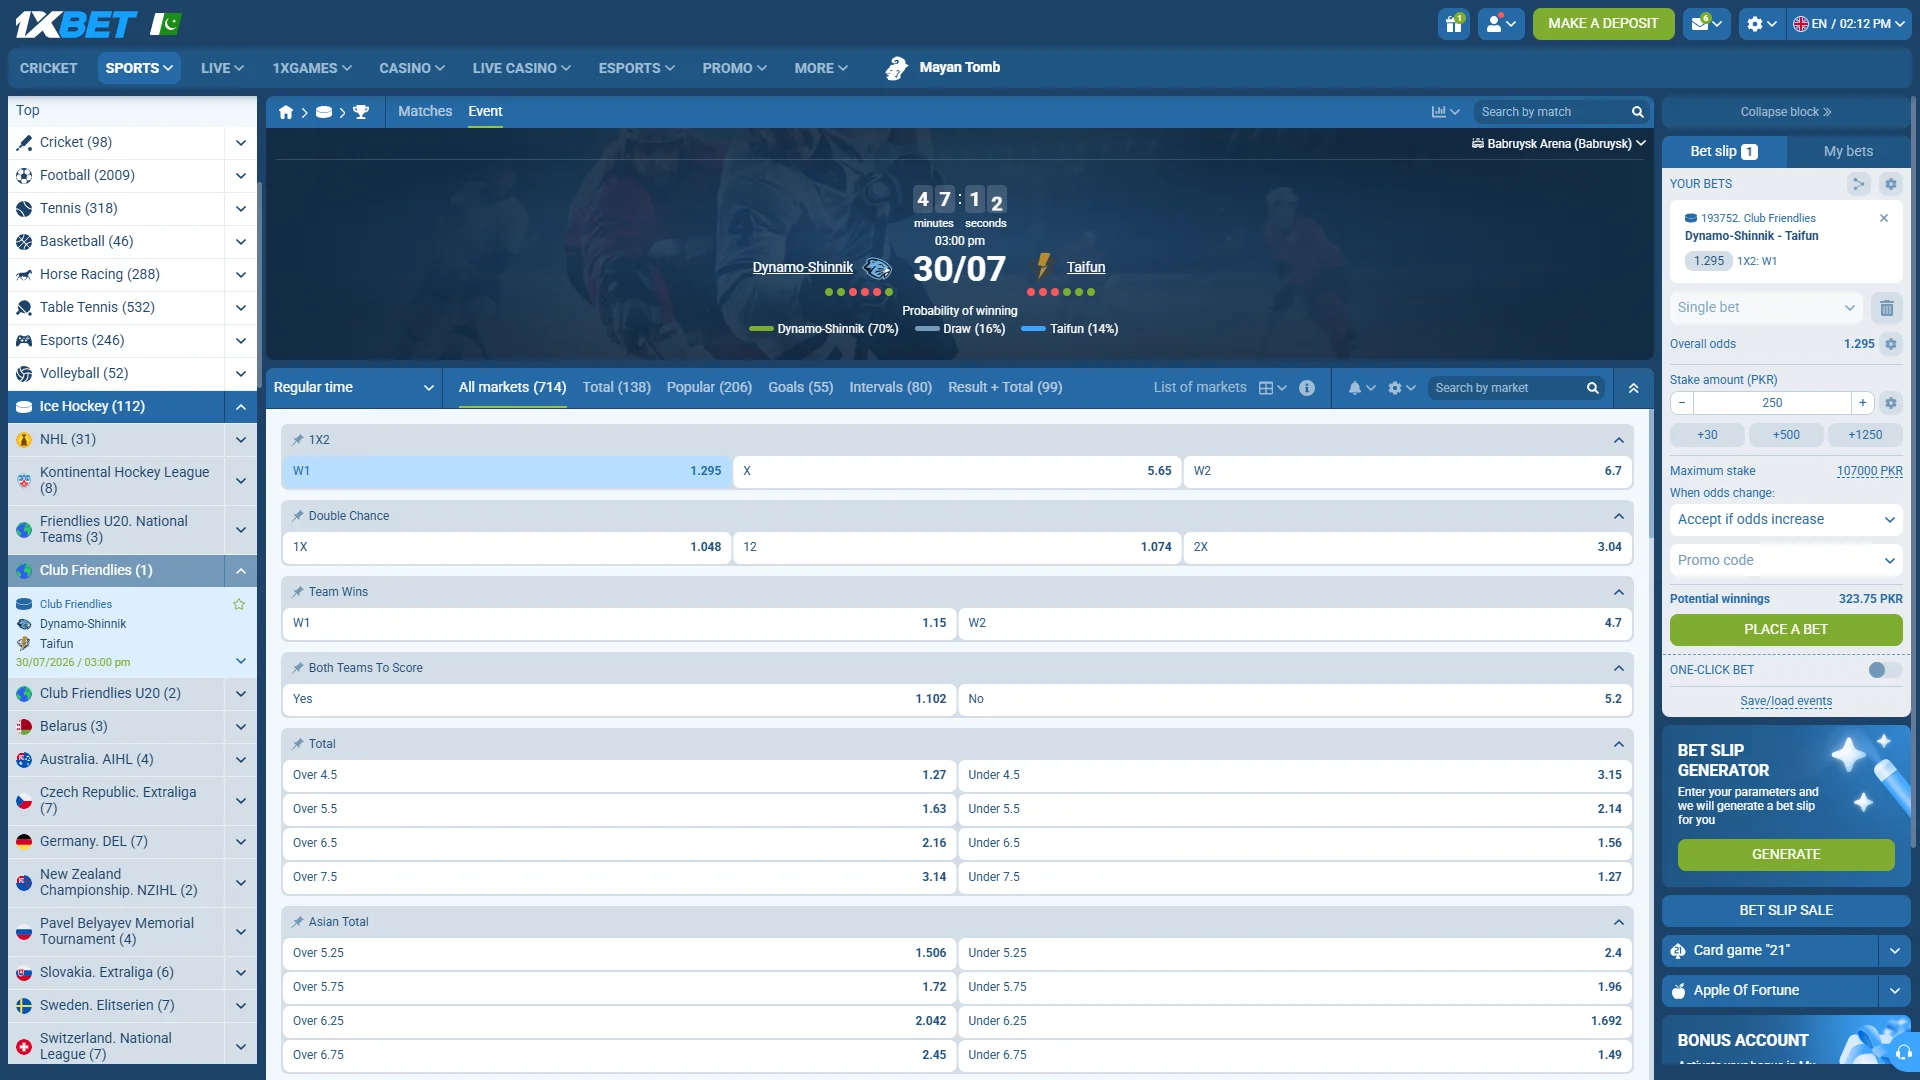Open the market info icon
The width and height of the screenshot is (1920, 1080).
[1307, 388]
